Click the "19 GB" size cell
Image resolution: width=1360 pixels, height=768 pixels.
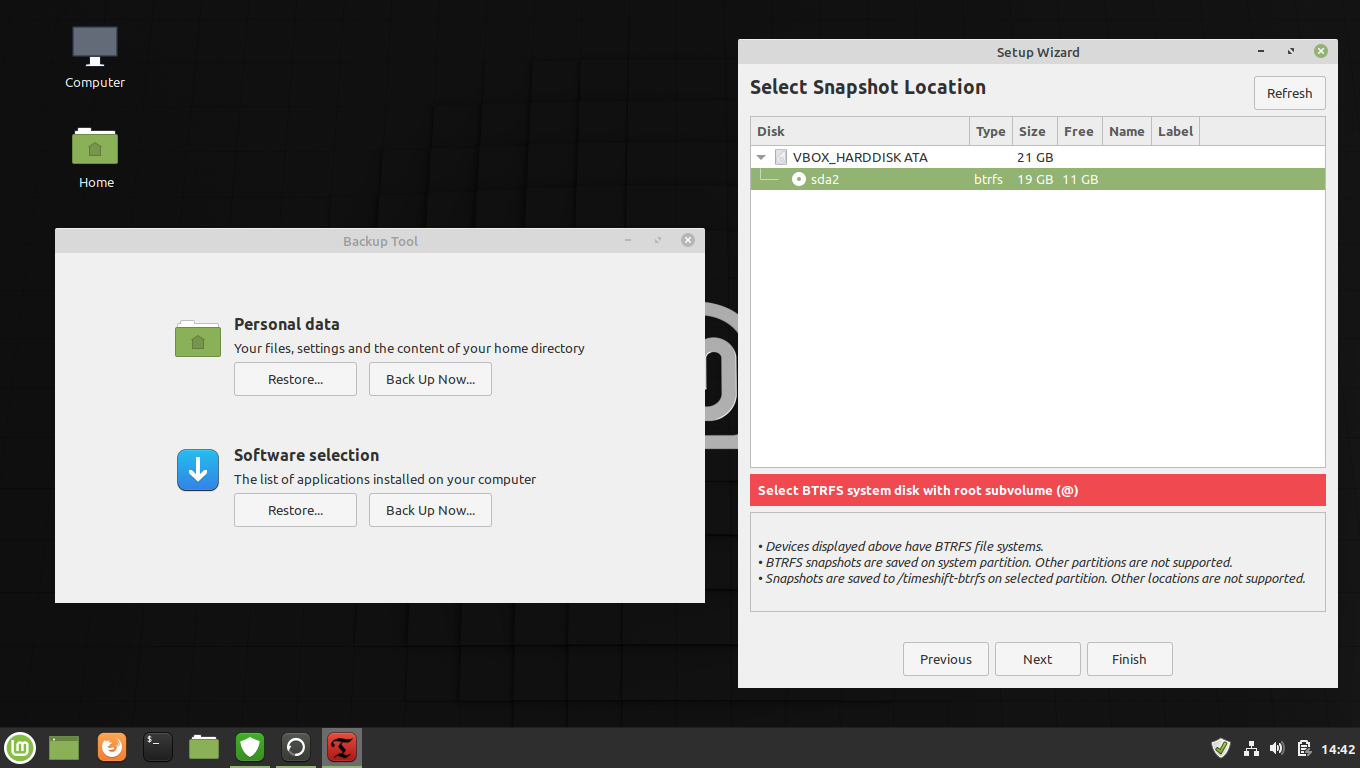[1035, 179]
